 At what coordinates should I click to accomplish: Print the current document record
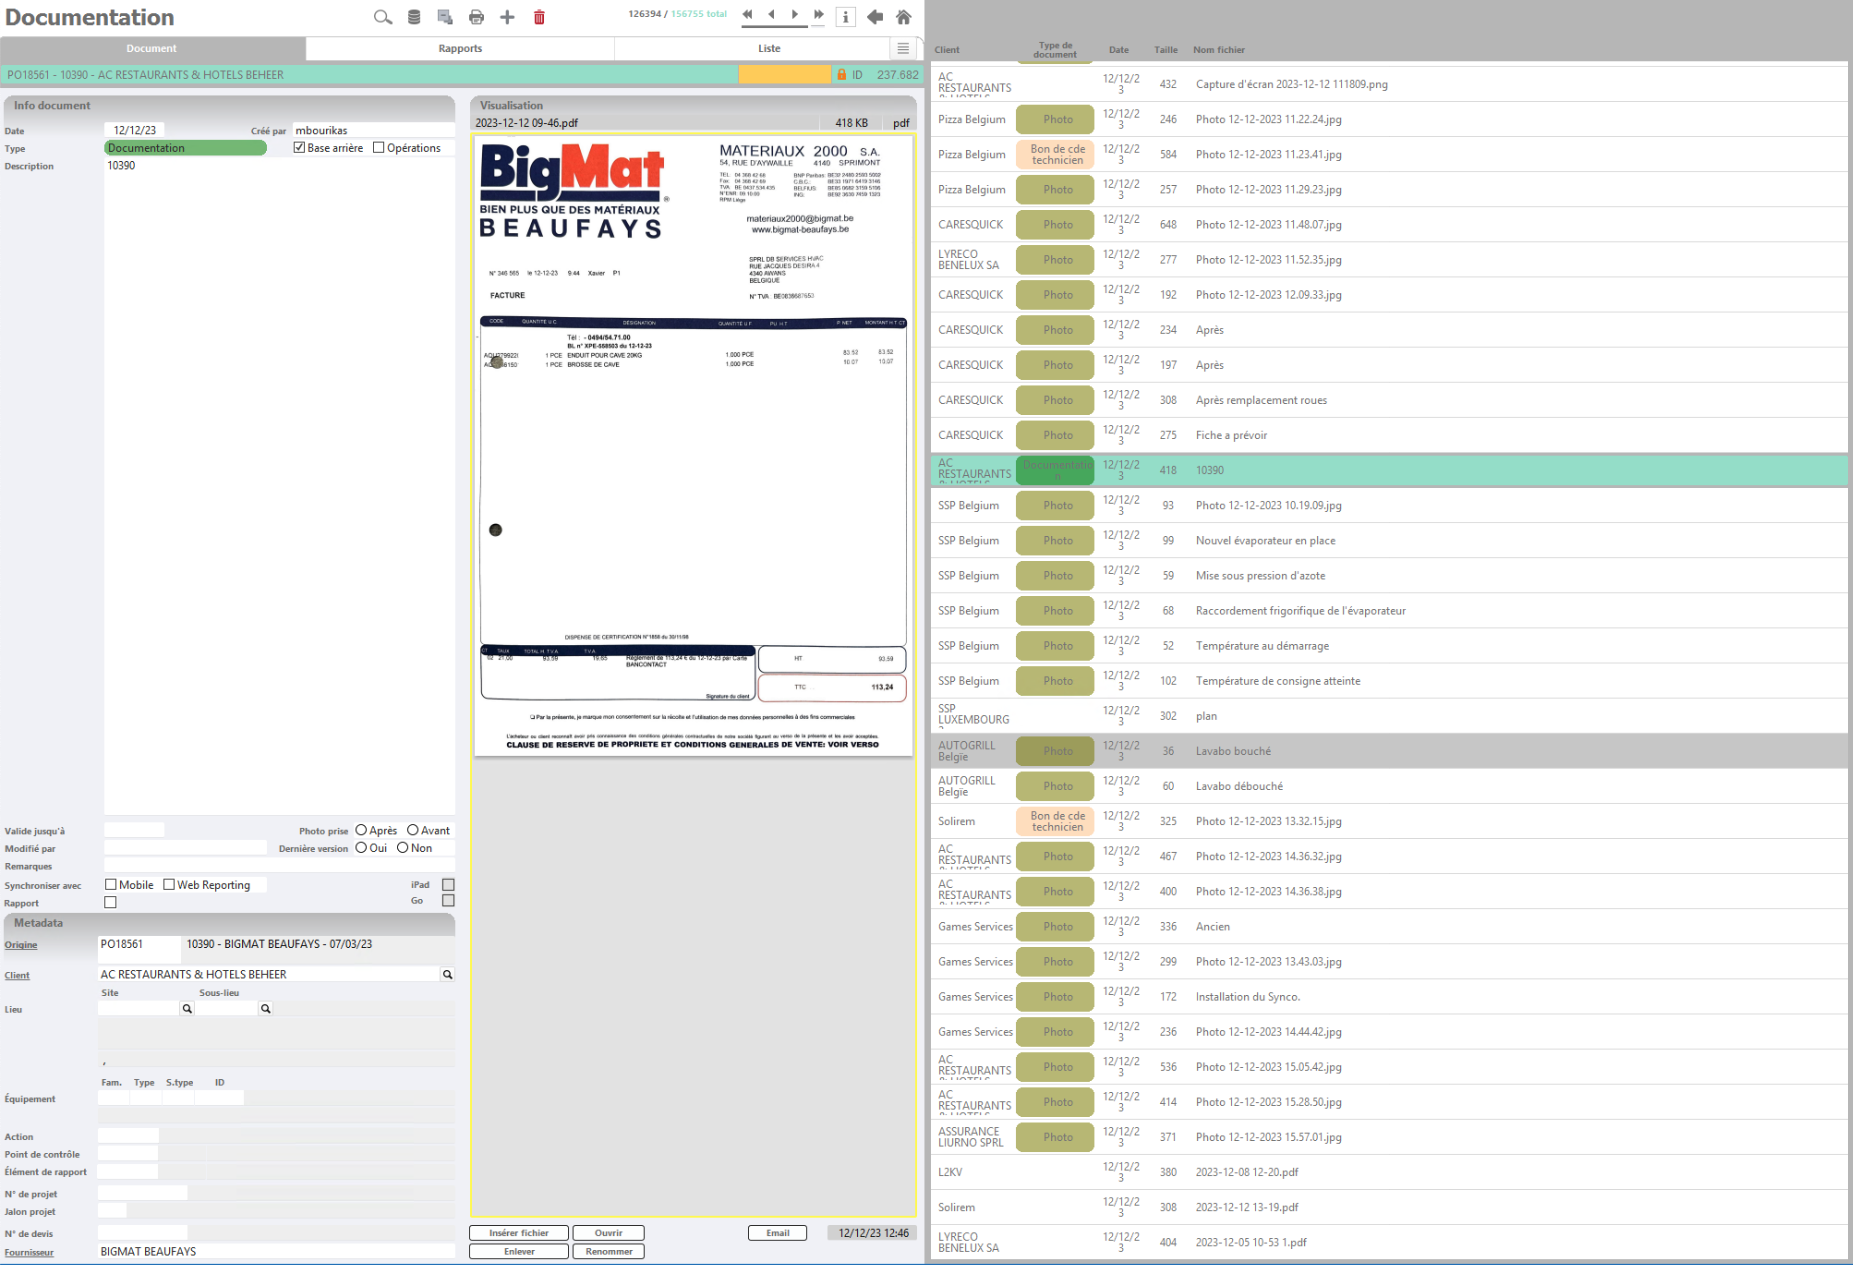pos(476,17)
